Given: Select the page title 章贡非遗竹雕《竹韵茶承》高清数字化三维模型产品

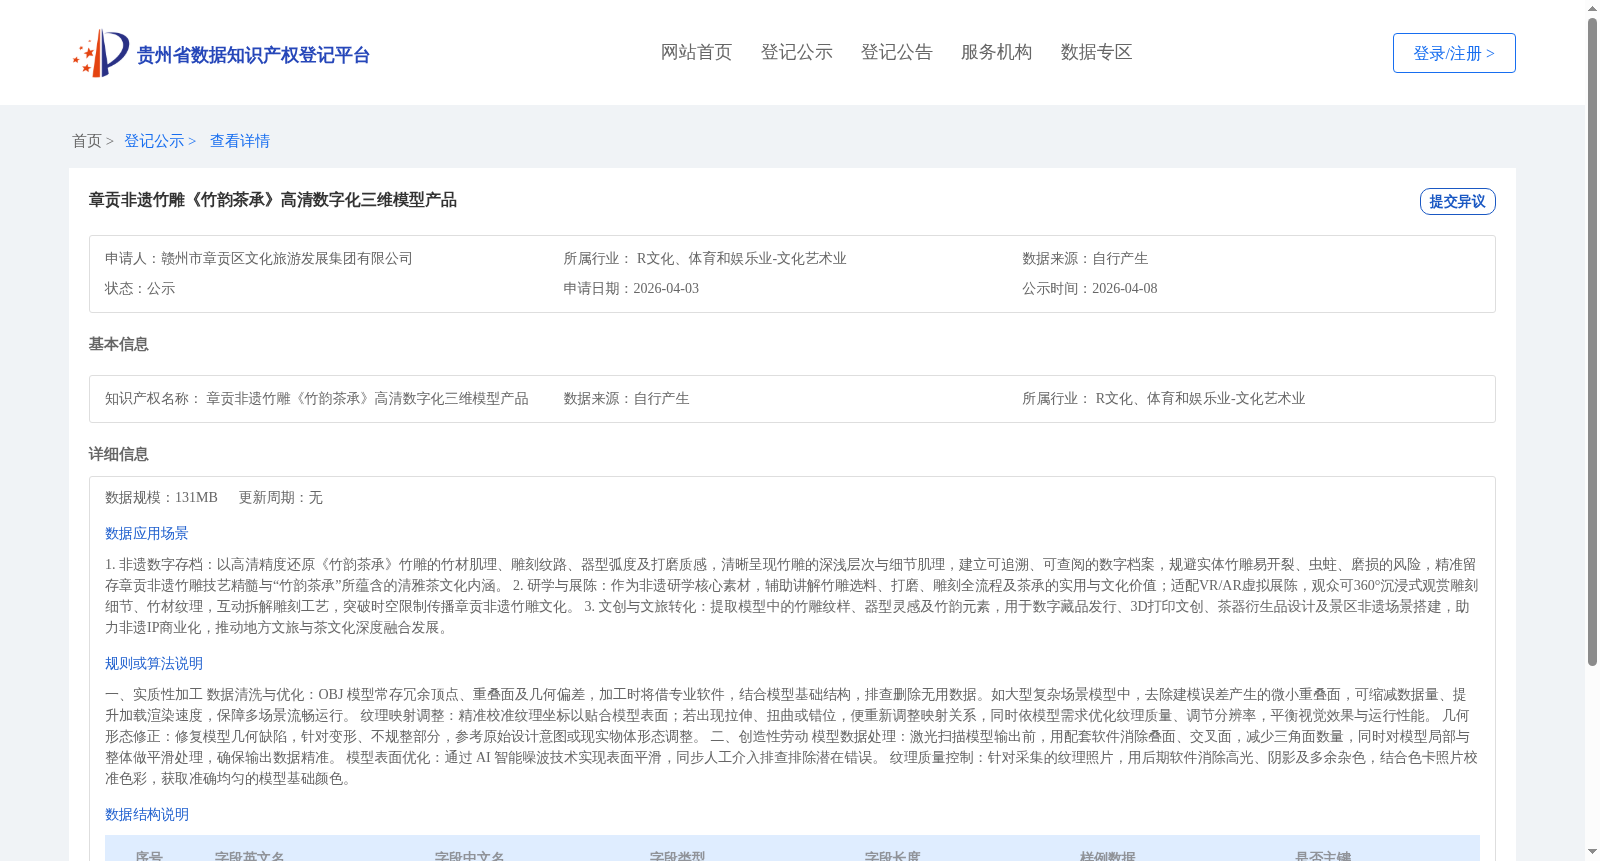Looking at the screenshot, I should point(273,200).
